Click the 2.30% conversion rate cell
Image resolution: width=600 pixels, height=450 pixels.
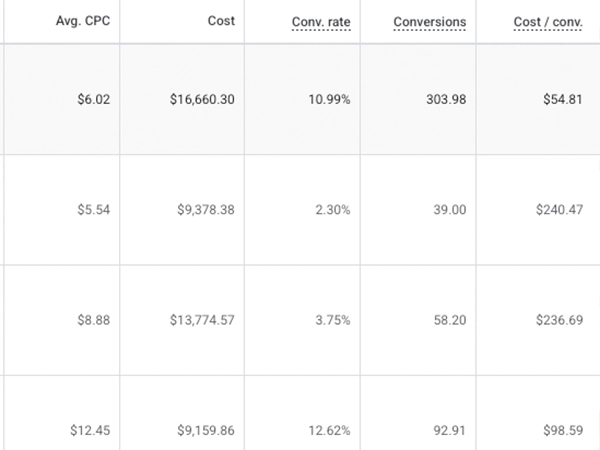[331, 210]
